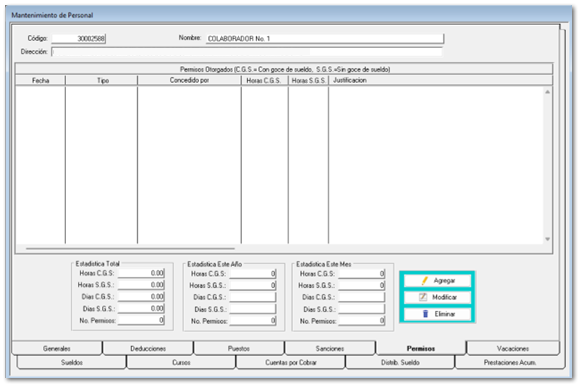Switch to the Sueldos tab

pos(72,363)
